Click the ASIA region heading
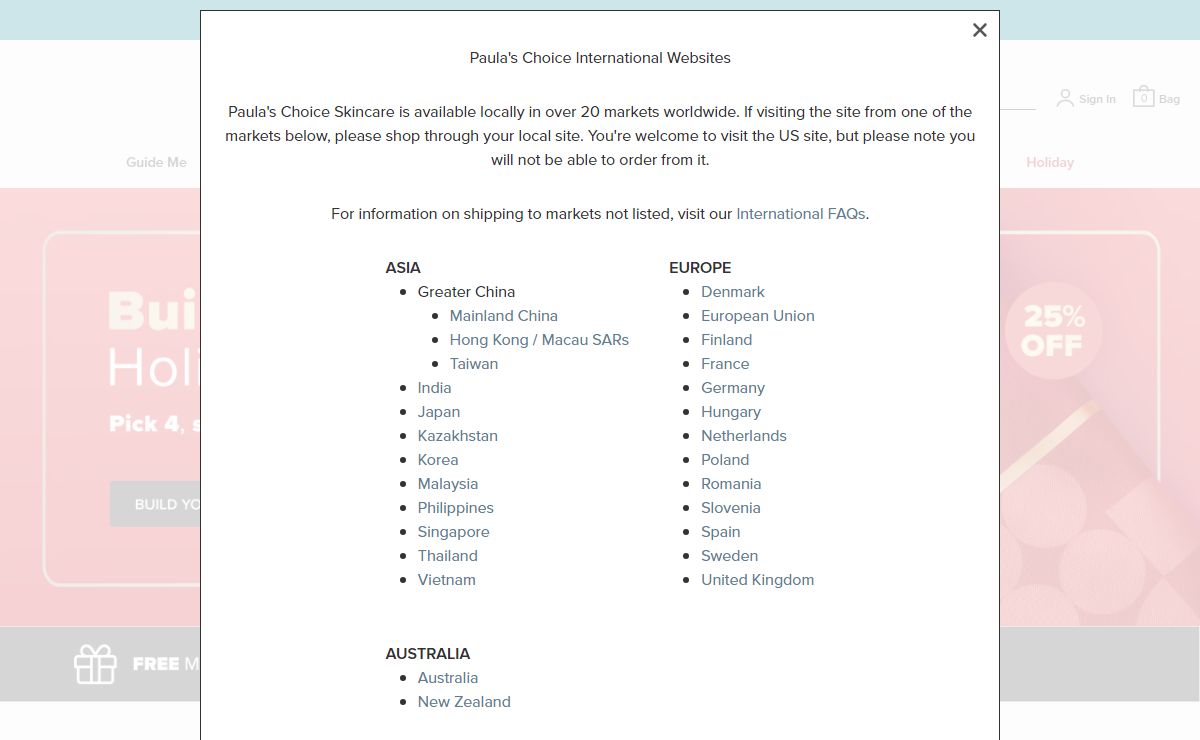 point(403,268)
